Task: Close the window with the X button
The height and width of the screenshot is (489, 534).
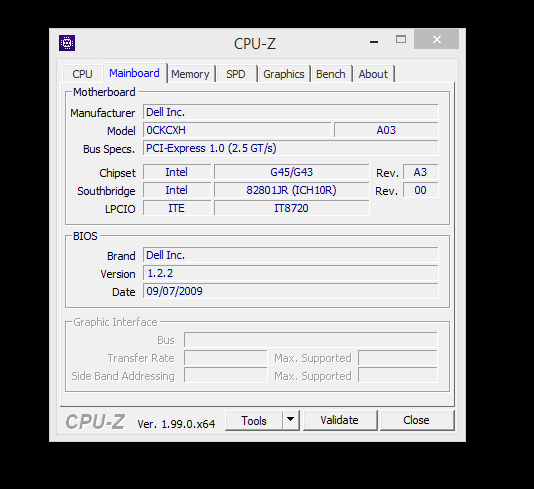Action: (x=437, y=40)
